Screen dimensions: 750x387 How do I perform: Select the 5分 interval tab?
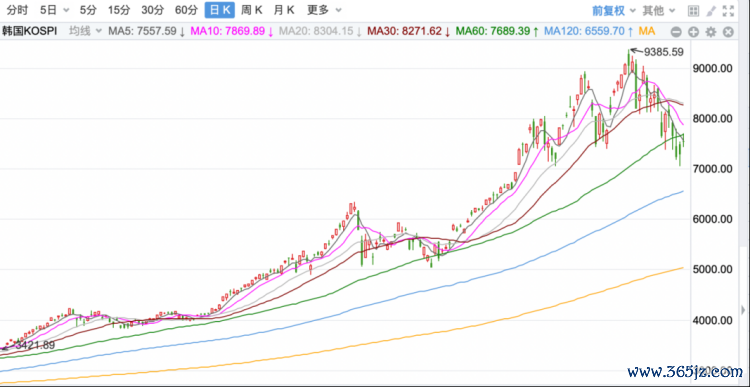(x=88, y=10)
